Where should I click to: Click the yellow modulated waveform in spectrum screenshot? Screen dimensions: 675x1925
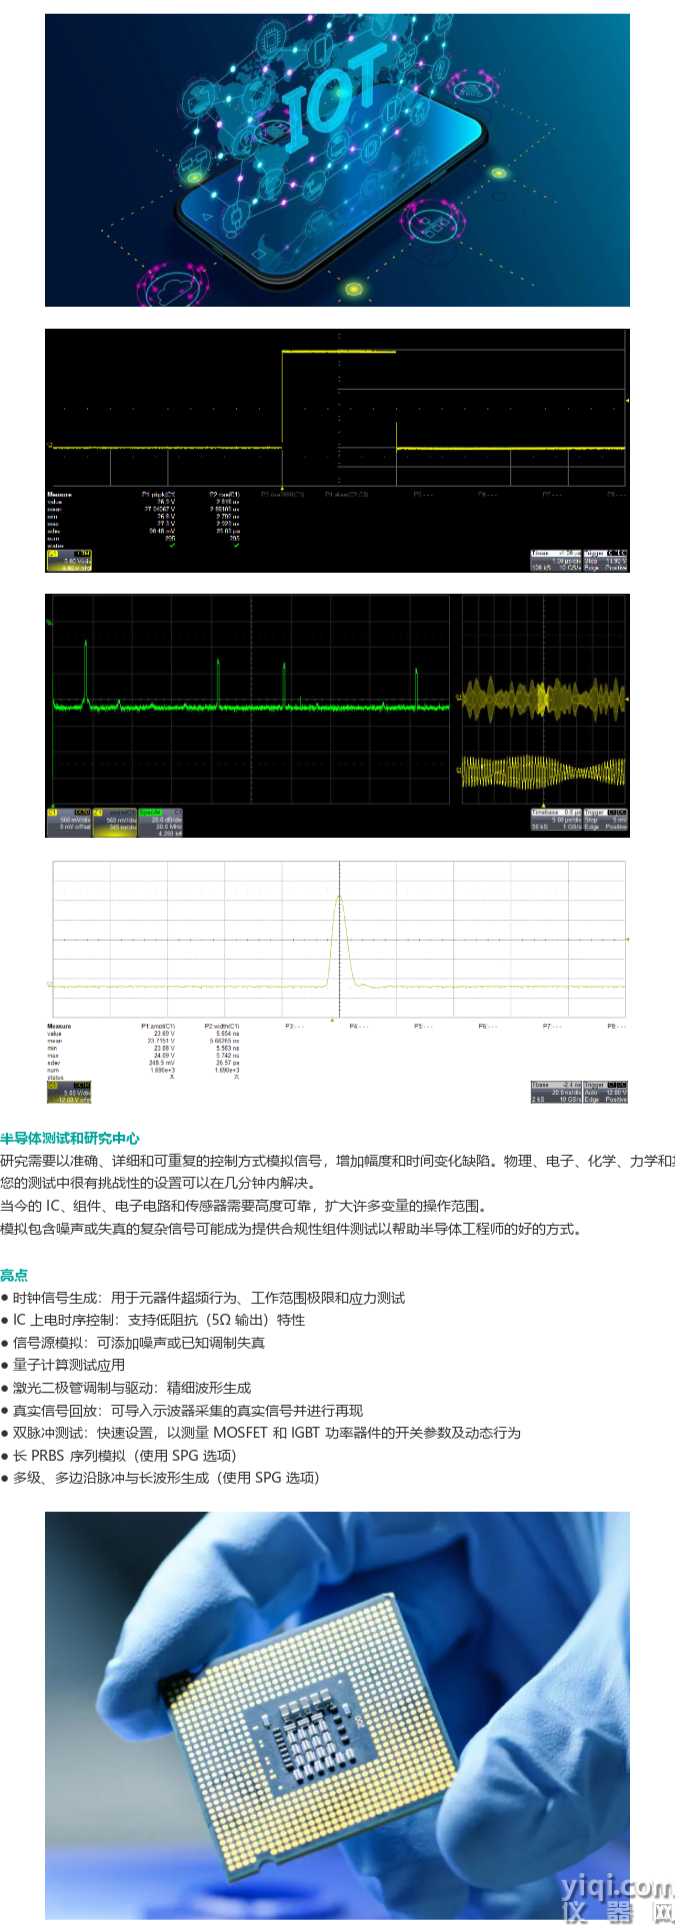coord(543,699)
